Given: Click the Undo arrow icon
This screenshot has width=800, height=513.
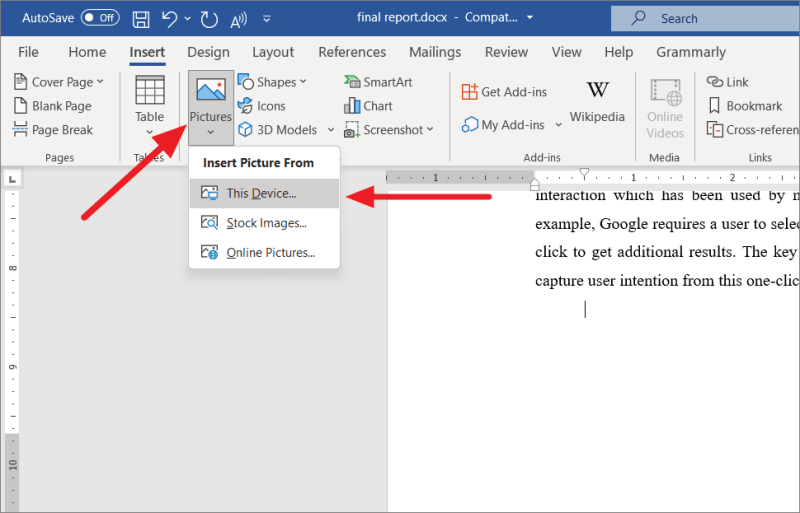Looking at the screenshot, I should (170, 19).
